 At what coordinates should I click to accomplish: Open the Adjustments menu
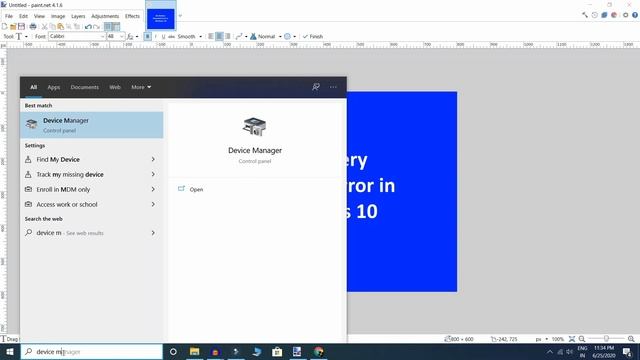coord(105,16)
